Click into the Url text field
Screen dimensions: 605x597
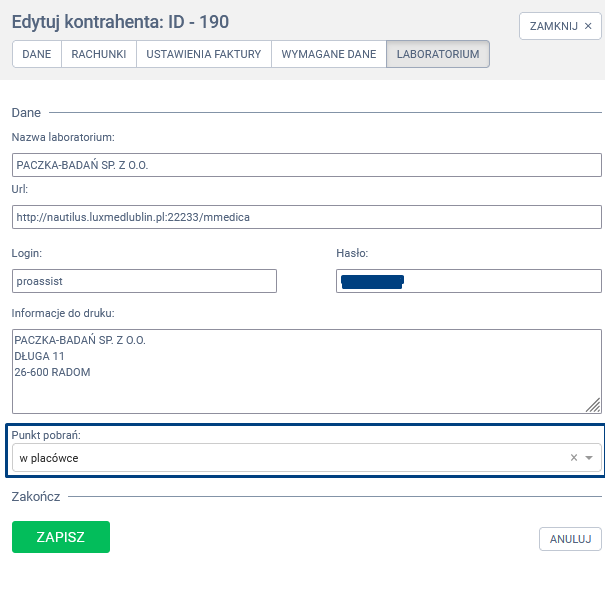click(306, 217)
